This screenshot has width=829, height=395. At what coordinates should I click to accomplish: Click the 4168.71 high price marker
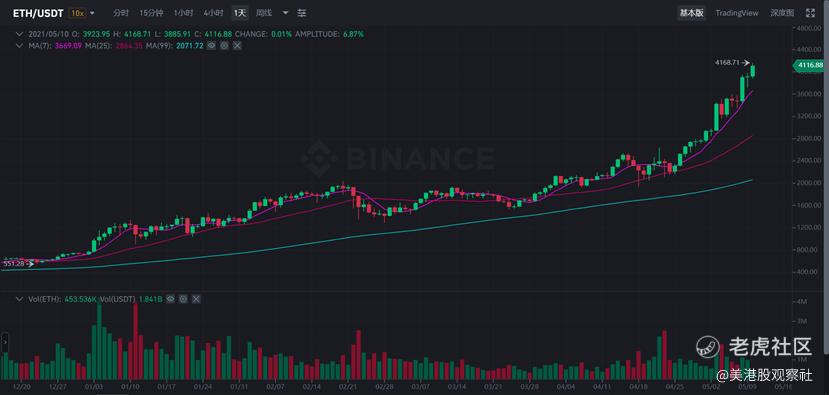726,62
